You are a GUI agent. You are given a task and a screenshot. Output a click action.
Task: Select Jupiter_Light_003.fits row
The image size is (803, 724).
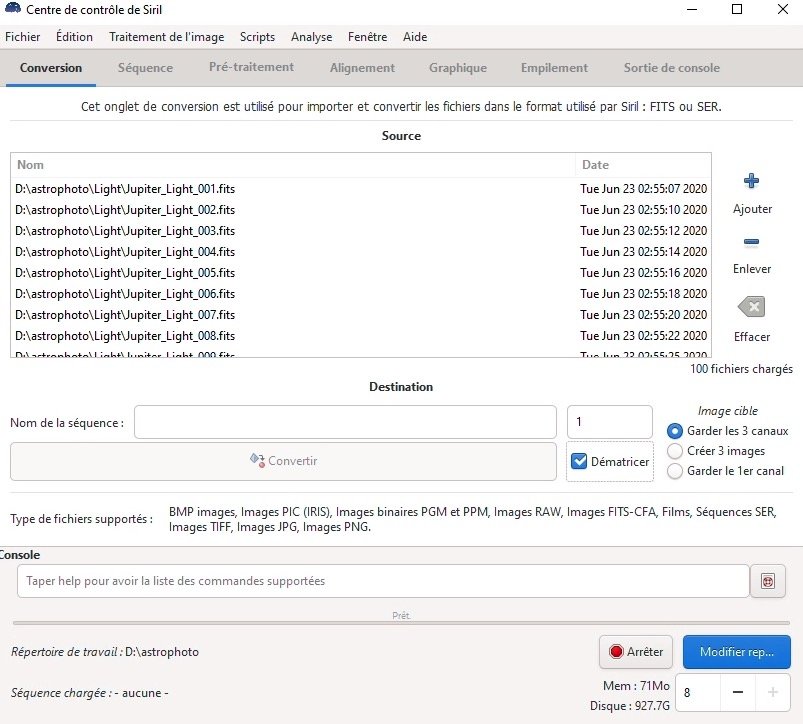361,231
